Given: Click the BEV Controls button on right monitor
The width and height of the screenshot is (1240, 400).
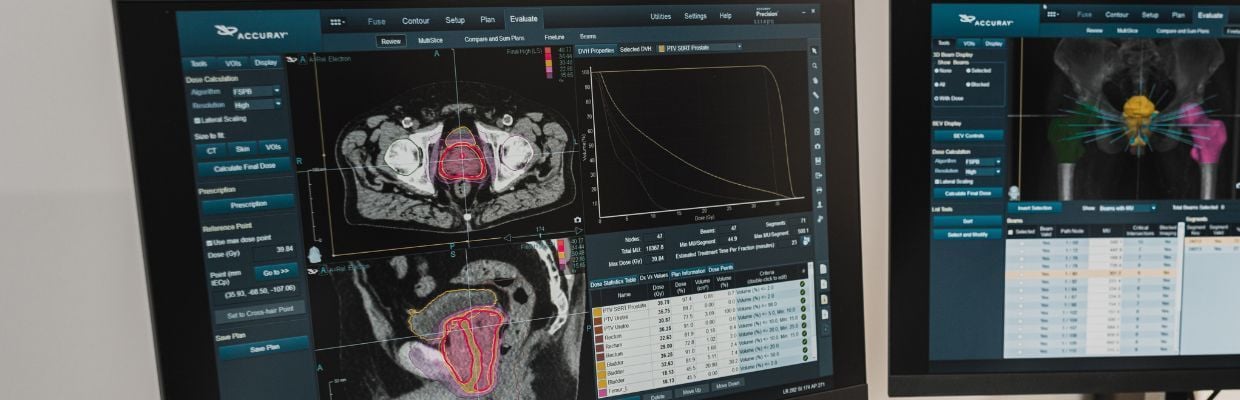Looking at the screenshot, I should pyautogui.click(x=969, y=135).
